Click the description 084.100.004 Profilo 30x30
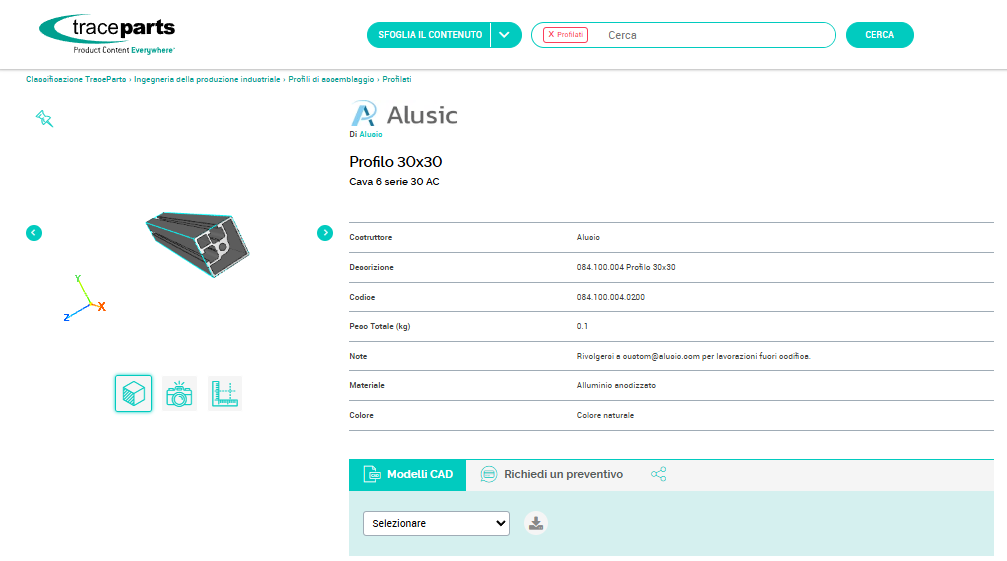The image size is (1007, 561). pos(626,267)
